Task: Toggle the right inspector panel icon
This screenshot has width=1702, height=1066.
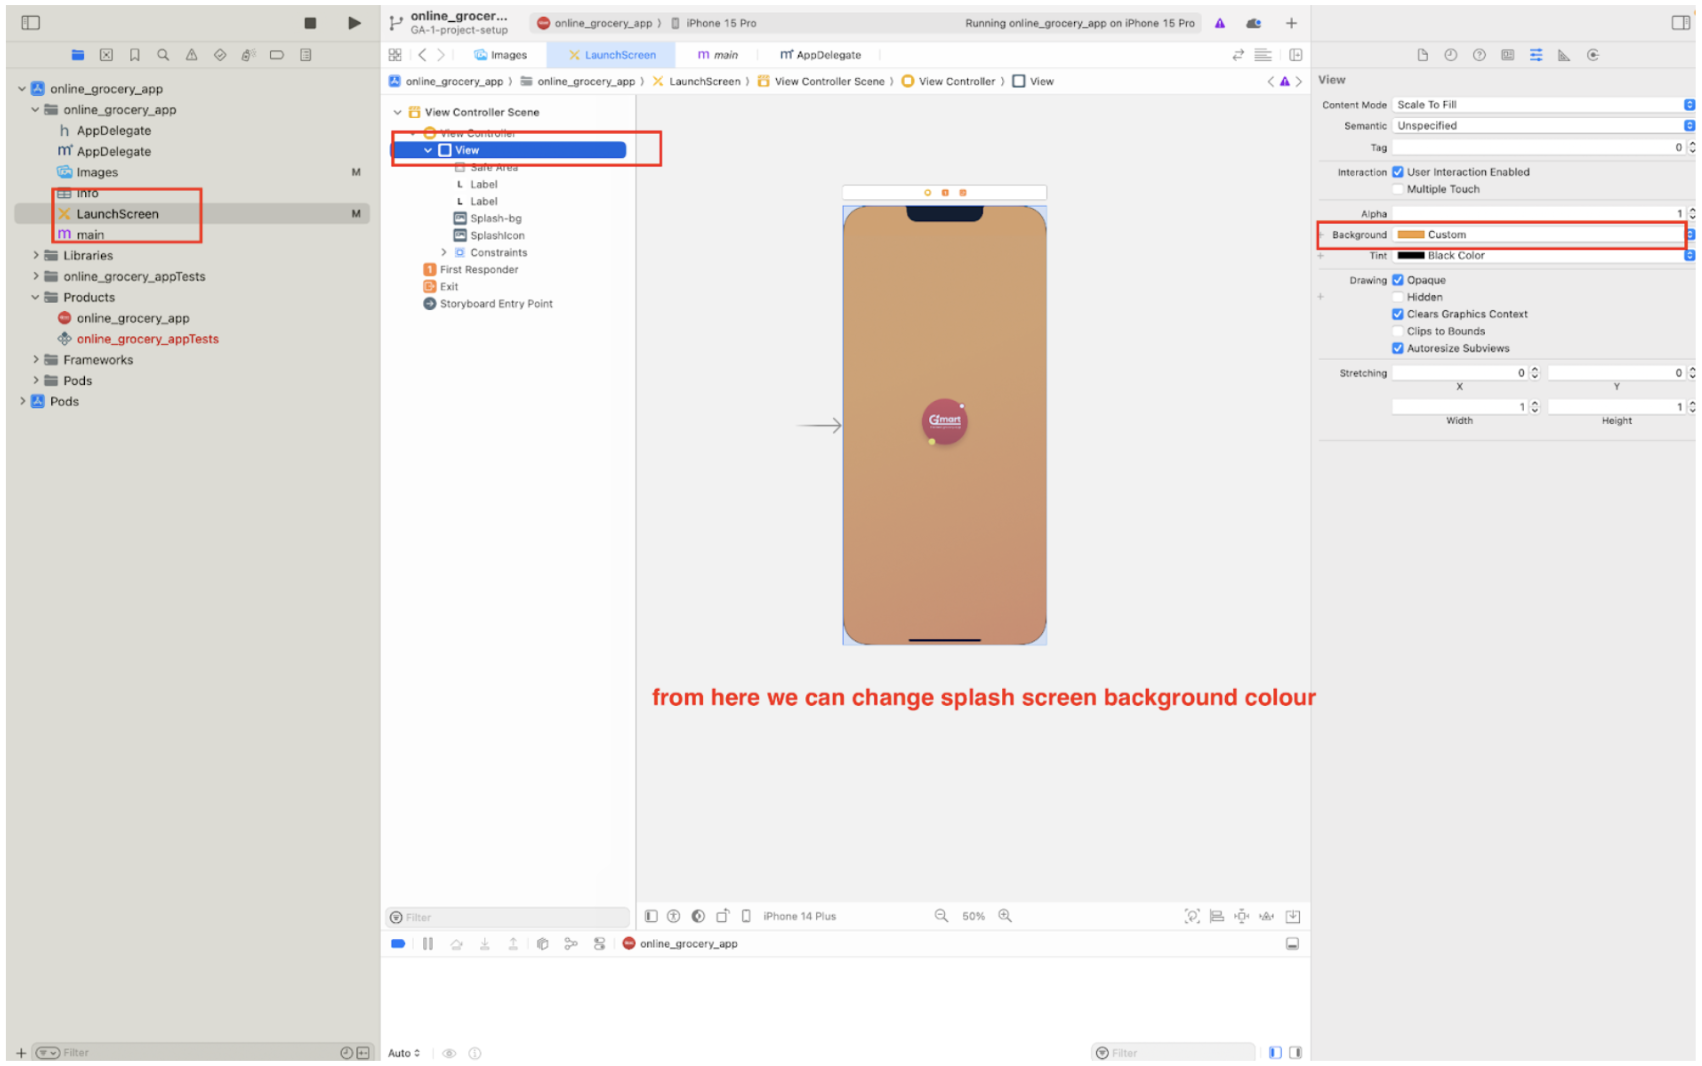Action: (1680, 23)
